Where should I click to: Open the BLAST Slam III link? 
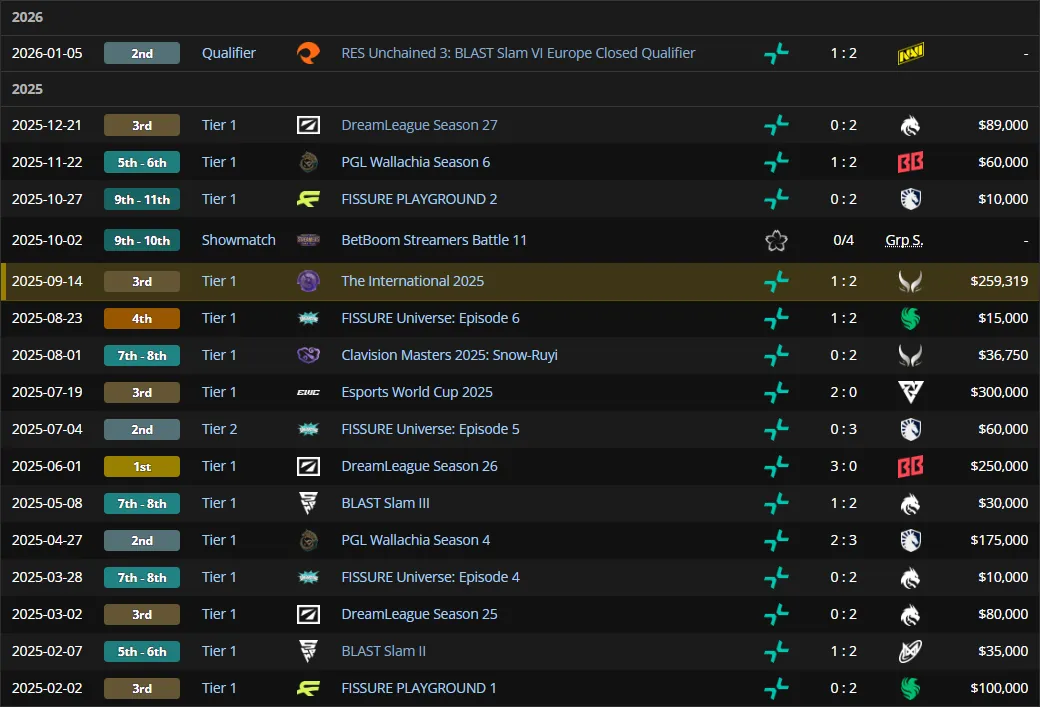pyautogui.click(x=385, y=503)
